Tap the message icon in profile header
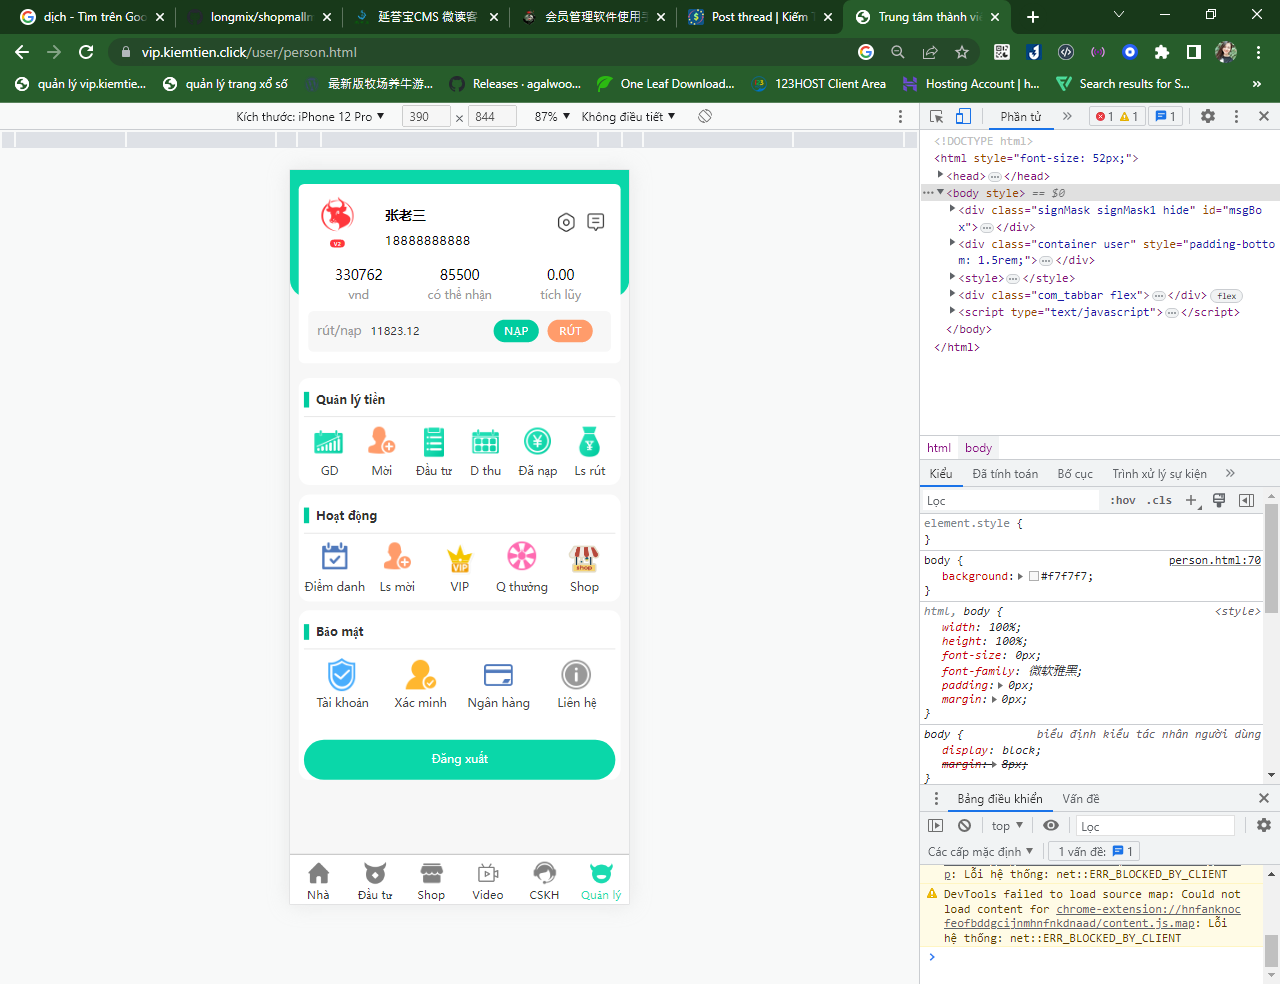This screenshot has height=984, width=1280. tap(596, 222)
